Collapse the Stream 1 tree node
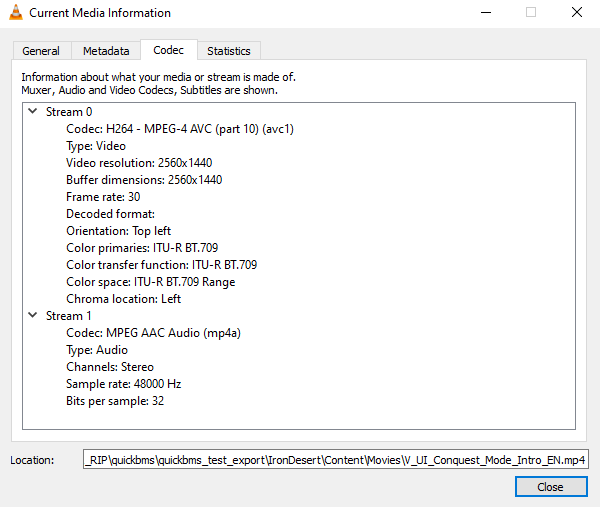This screenshot has height=507, width=600. [33, 315]
